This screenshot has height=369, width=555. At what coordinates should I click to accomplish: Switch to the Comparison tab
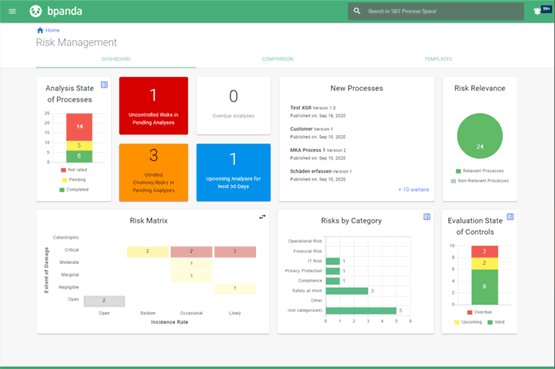pyautogui.click(x=278, y=59)
